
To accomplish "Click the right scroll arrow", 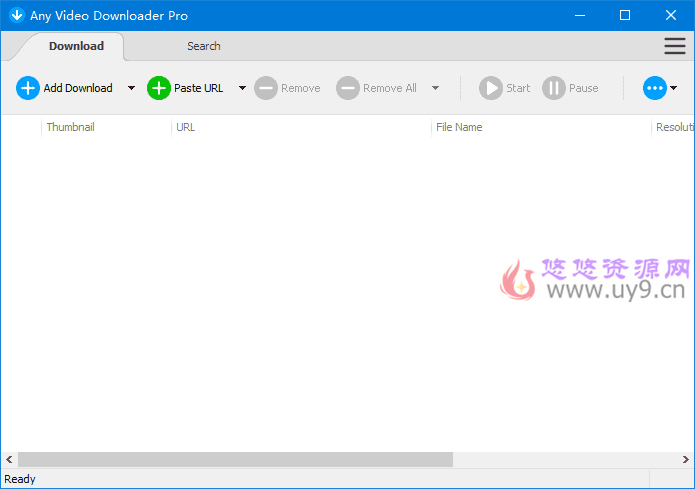I will coord(687,459).
